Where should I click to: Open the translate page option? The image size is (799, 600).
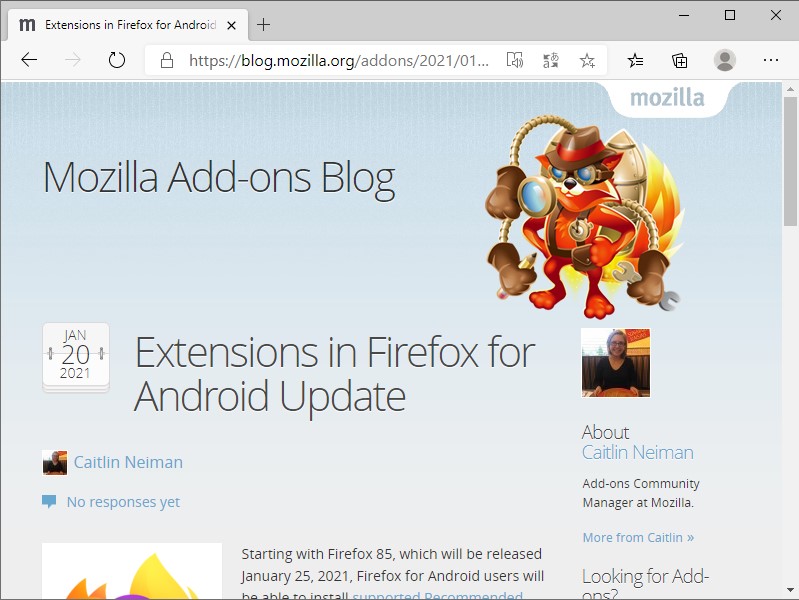coord(551,60)
